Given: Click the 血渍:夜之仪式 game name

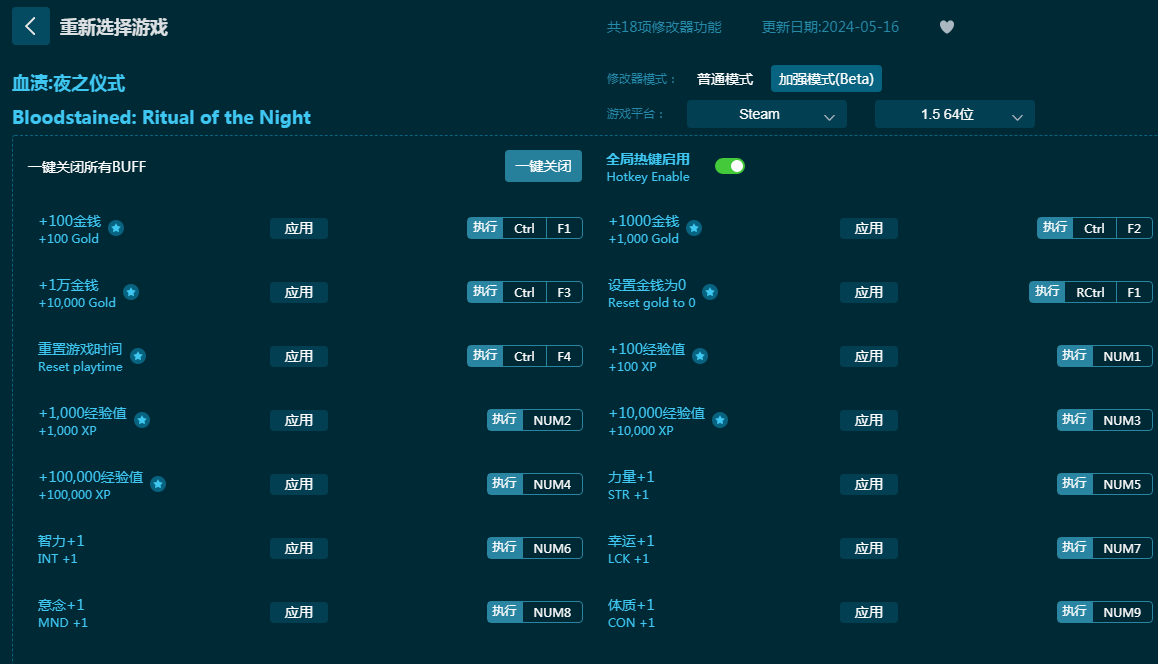Looking at the screenshot, I should point(69,83).
